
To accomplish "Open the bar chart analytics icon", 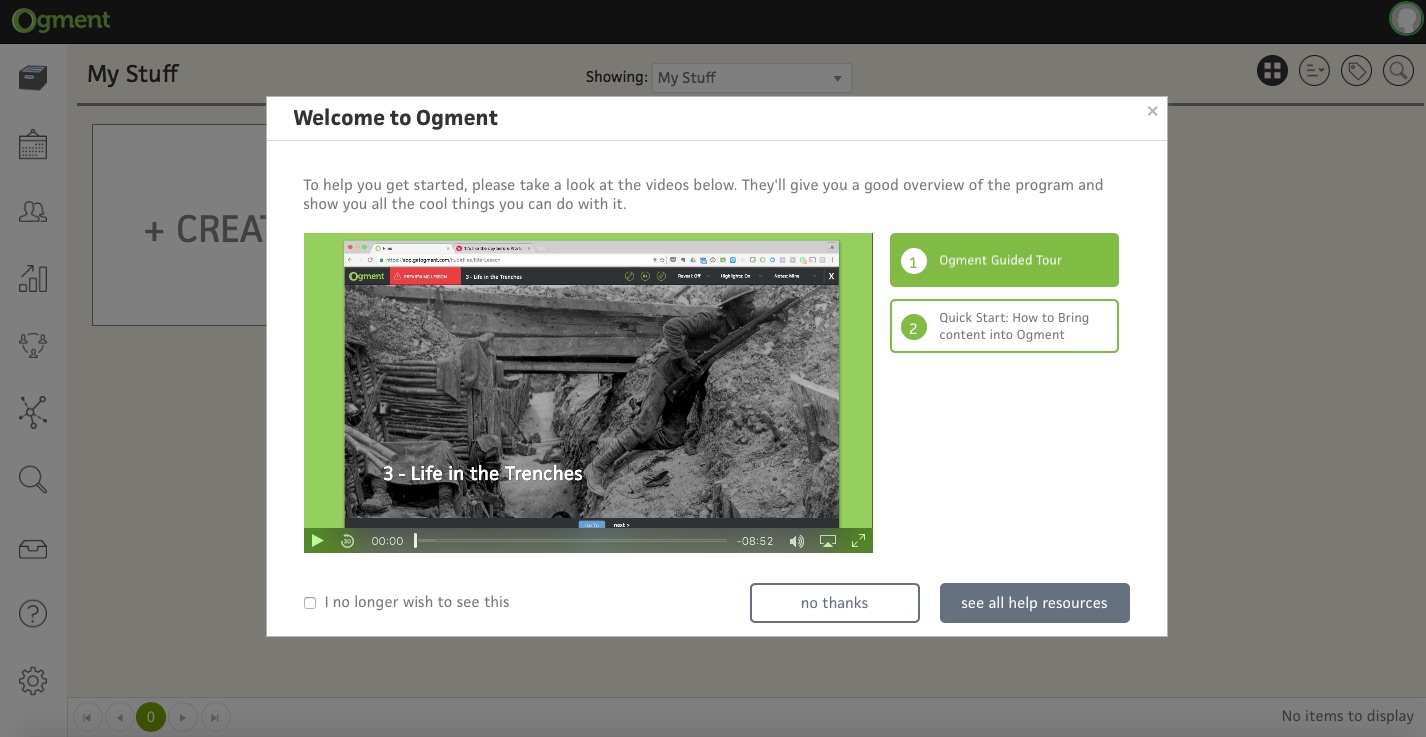I will point(33,278).
